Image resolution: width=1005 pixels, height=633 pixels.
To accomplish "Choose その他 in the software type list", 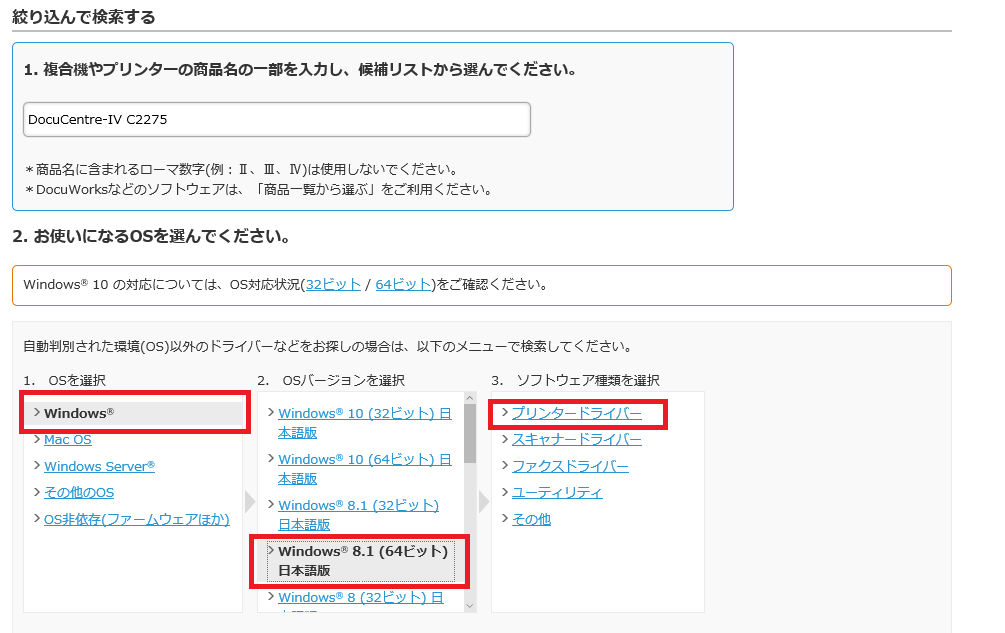I will (531, 519).
